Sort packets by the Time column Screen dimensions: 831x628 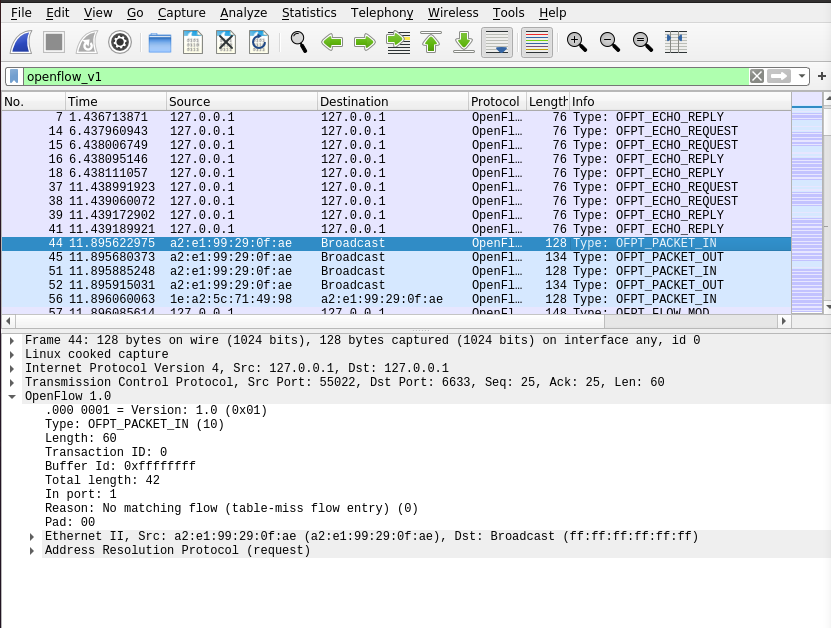tap(116, 101)
